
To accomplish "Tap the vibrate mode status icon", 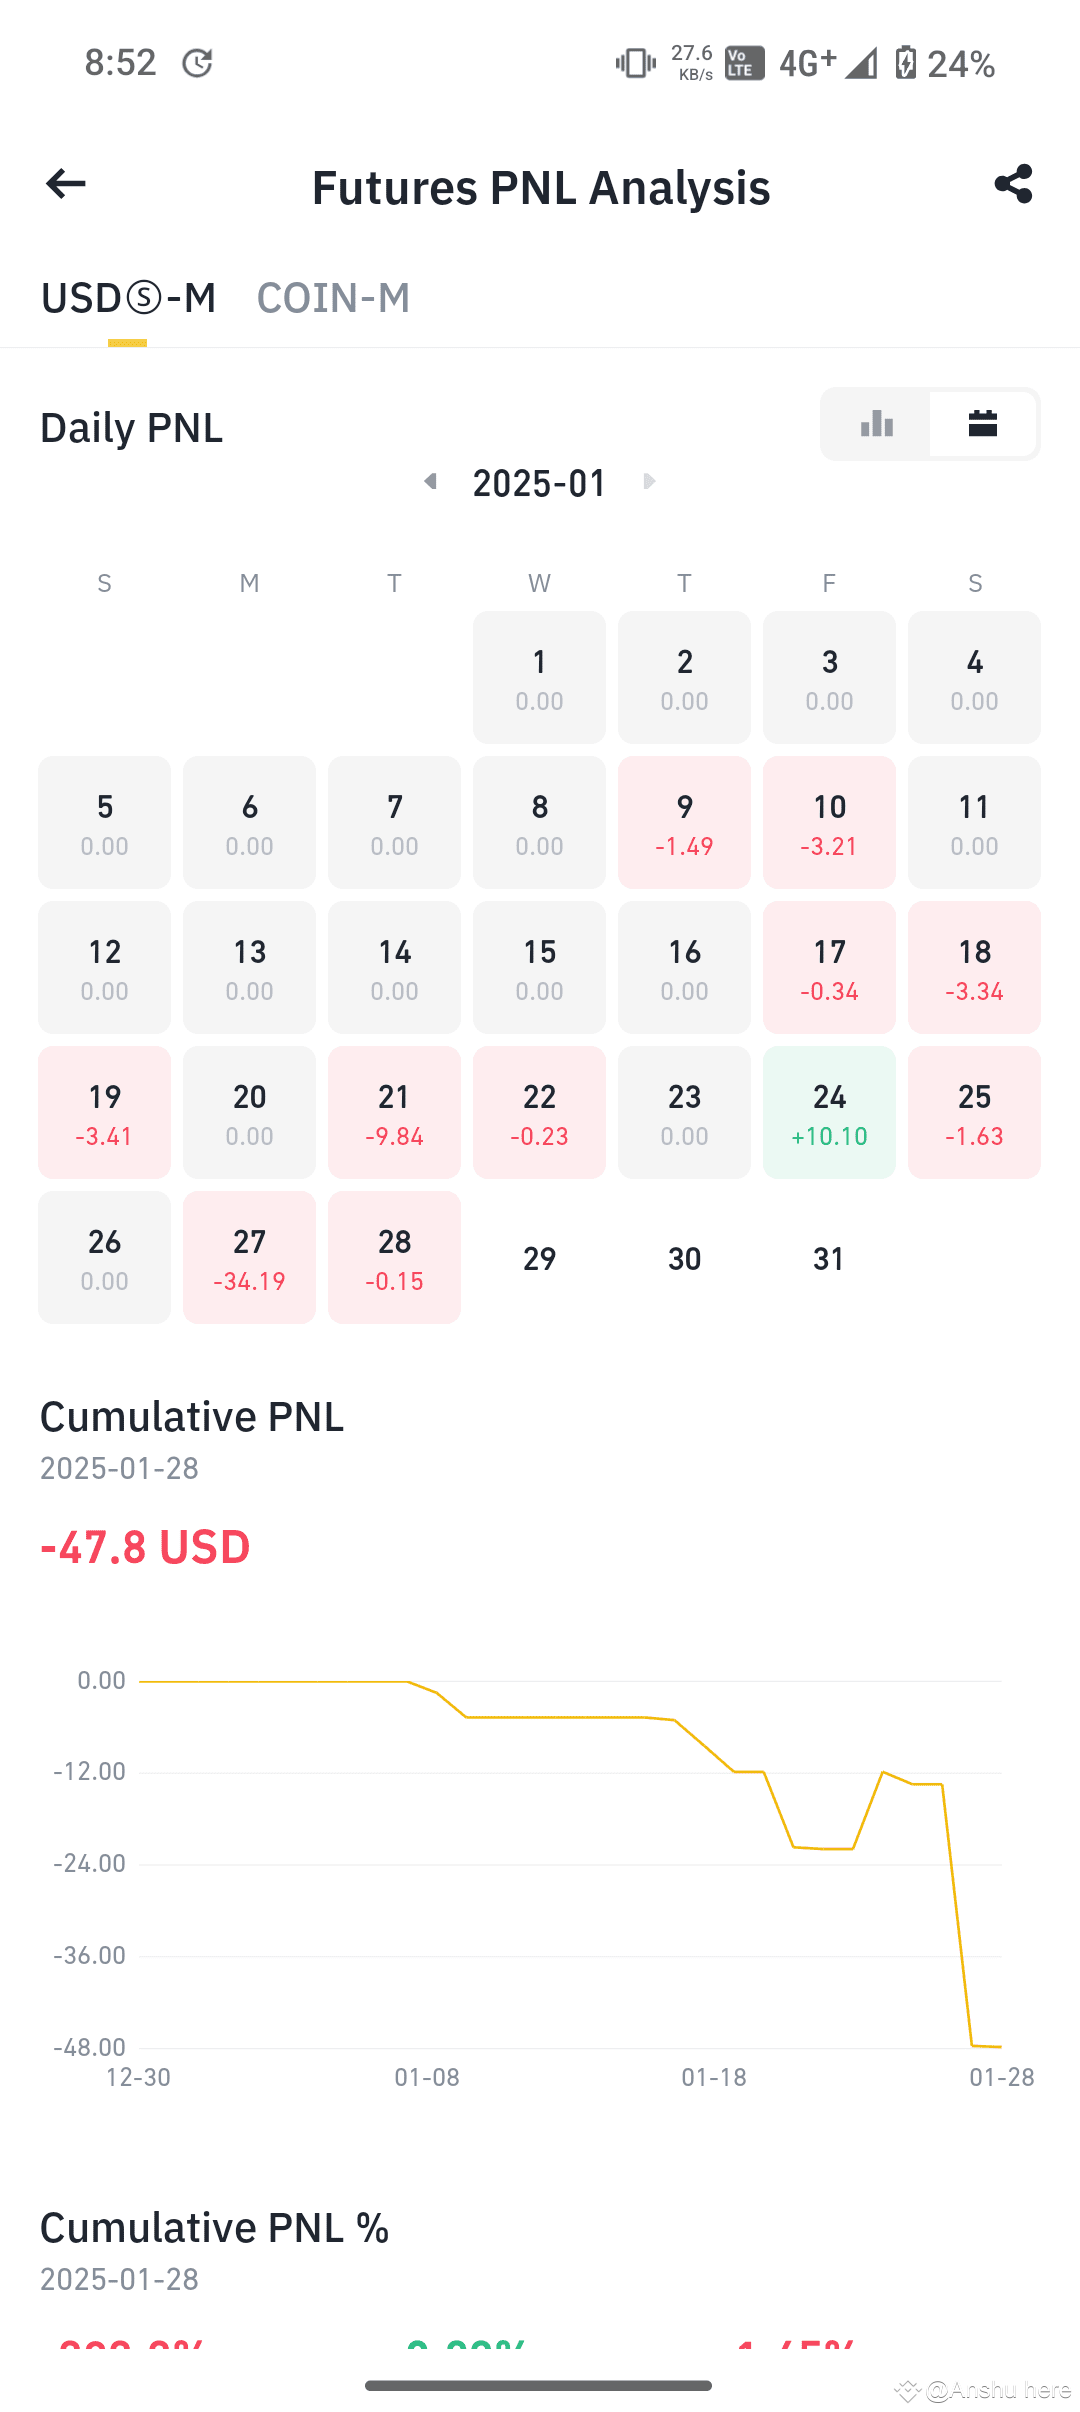I will (x=636, y=63).
